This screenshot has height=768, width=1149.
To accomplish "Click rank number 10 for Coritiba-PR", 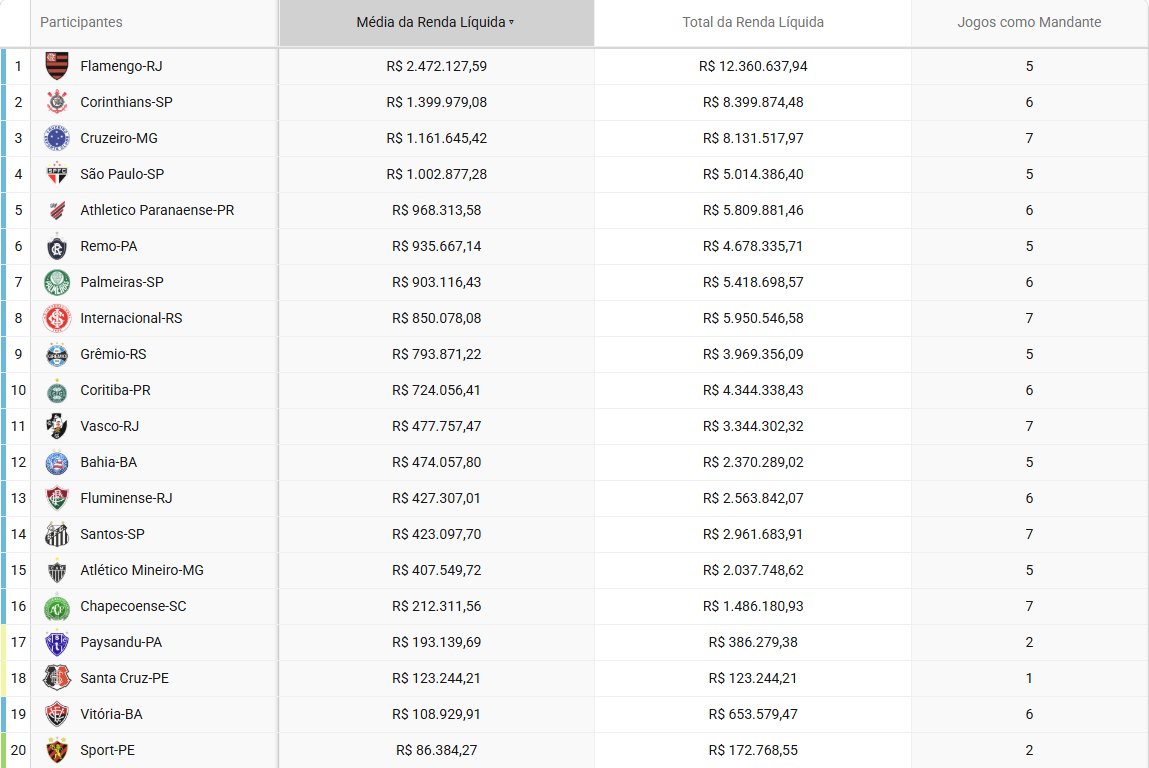I will 18,390.
